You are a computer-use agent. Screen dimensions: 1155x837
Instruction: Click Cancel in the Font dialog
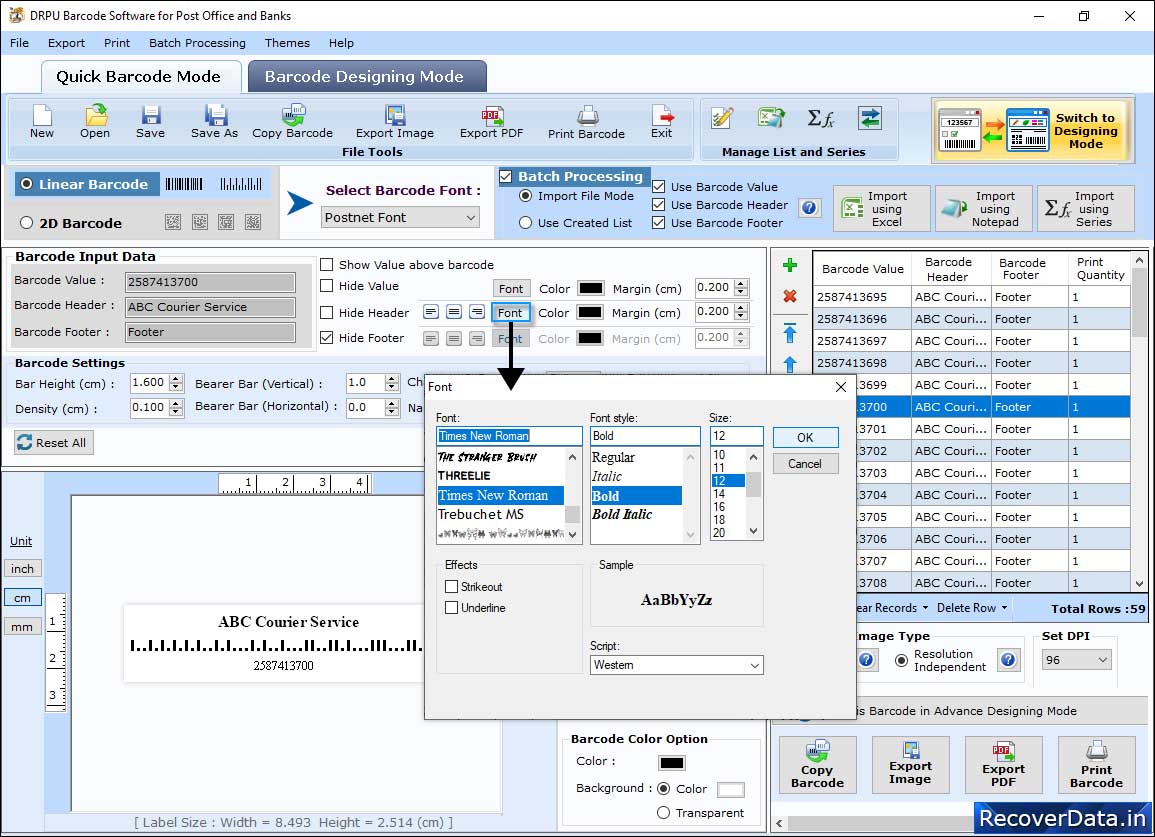(x=805, y=463)
